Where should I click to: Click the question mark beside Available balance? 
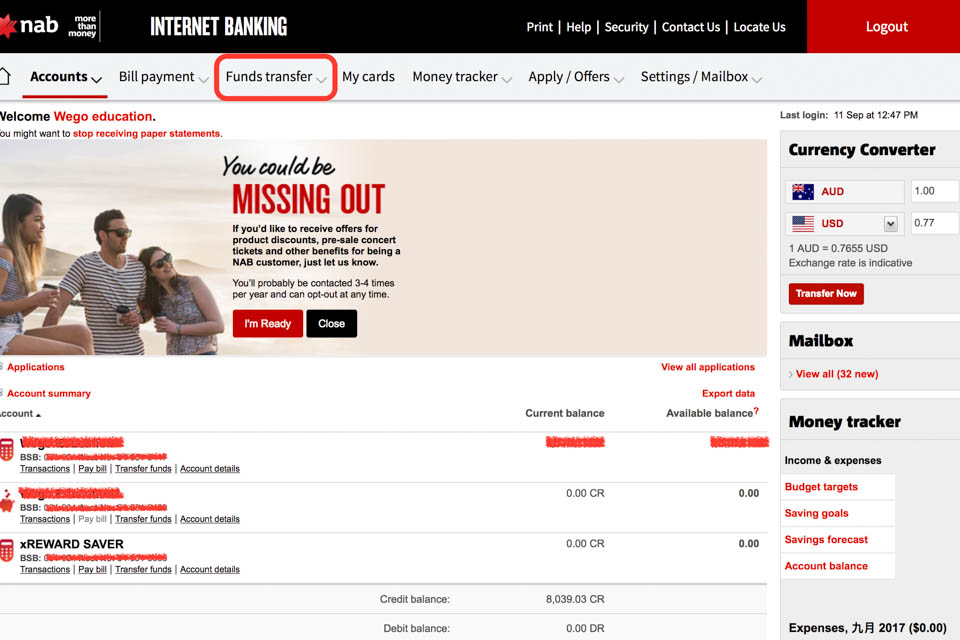pyautogui.click(x=756, y=411)
